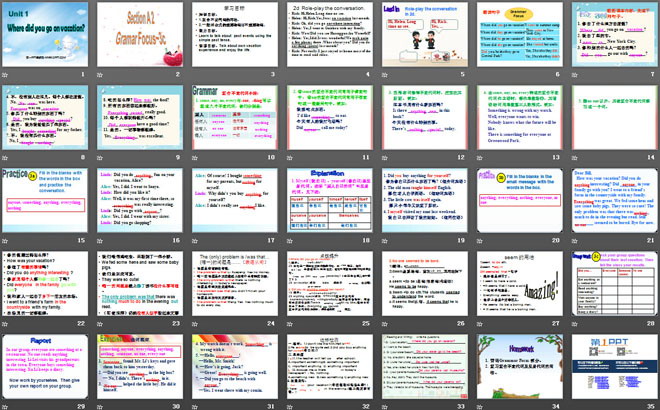Click the animation star under slide 1
660x410 pixels.
coord(5,75)
